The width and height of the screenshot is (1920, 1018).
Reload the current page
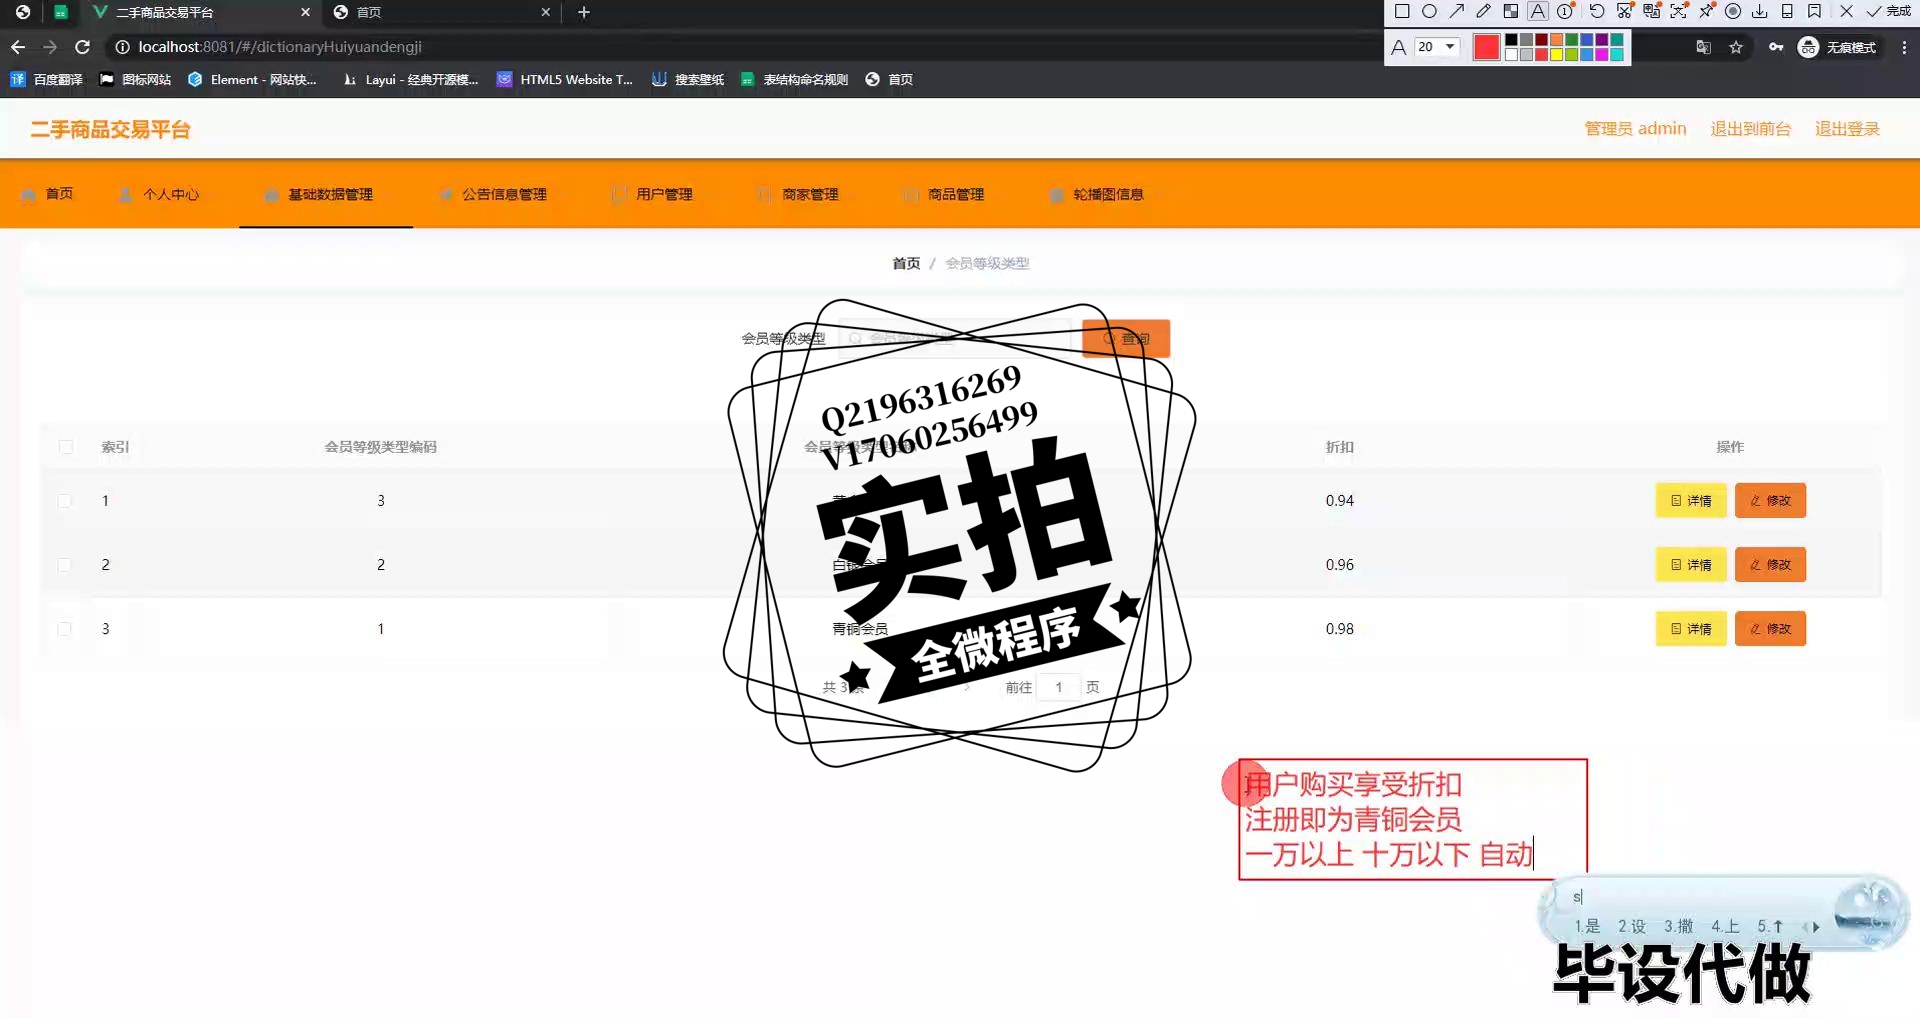coord(83,47)
